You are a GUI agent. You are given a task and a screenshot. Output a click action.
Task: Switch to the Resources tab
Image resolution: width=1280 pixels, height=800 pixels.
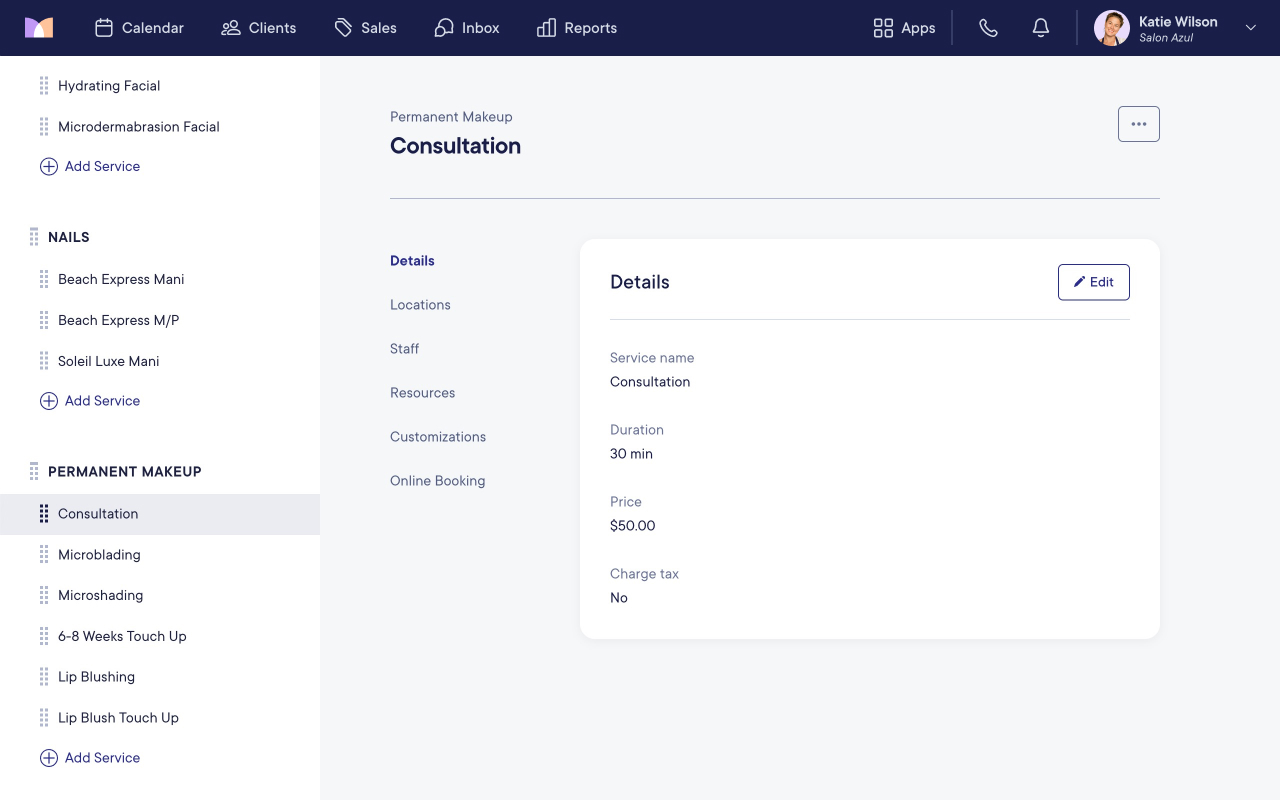[423, 393]
